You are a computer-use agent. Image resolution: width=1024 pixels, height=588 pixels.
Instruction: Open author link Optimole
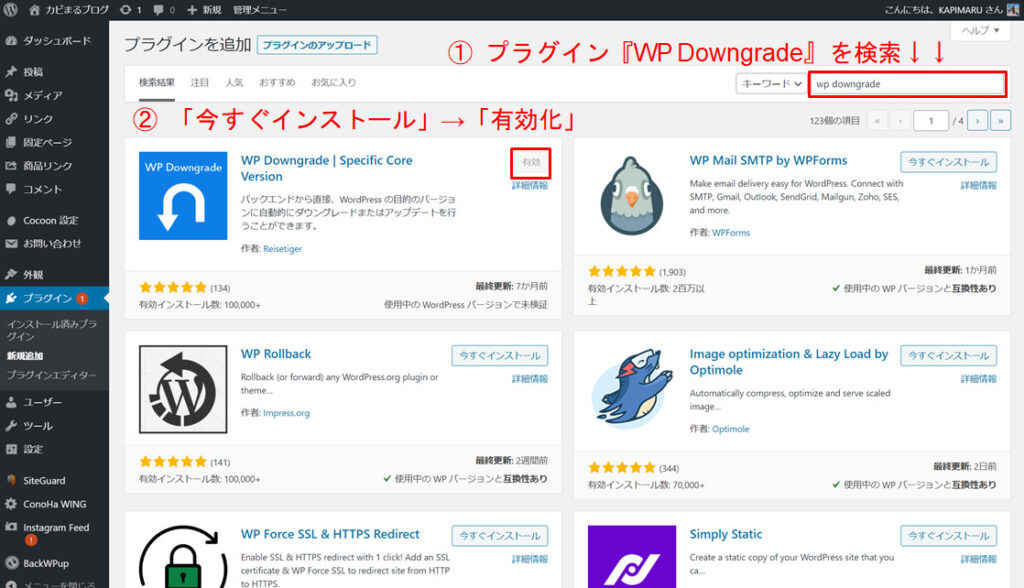[730, 429]
